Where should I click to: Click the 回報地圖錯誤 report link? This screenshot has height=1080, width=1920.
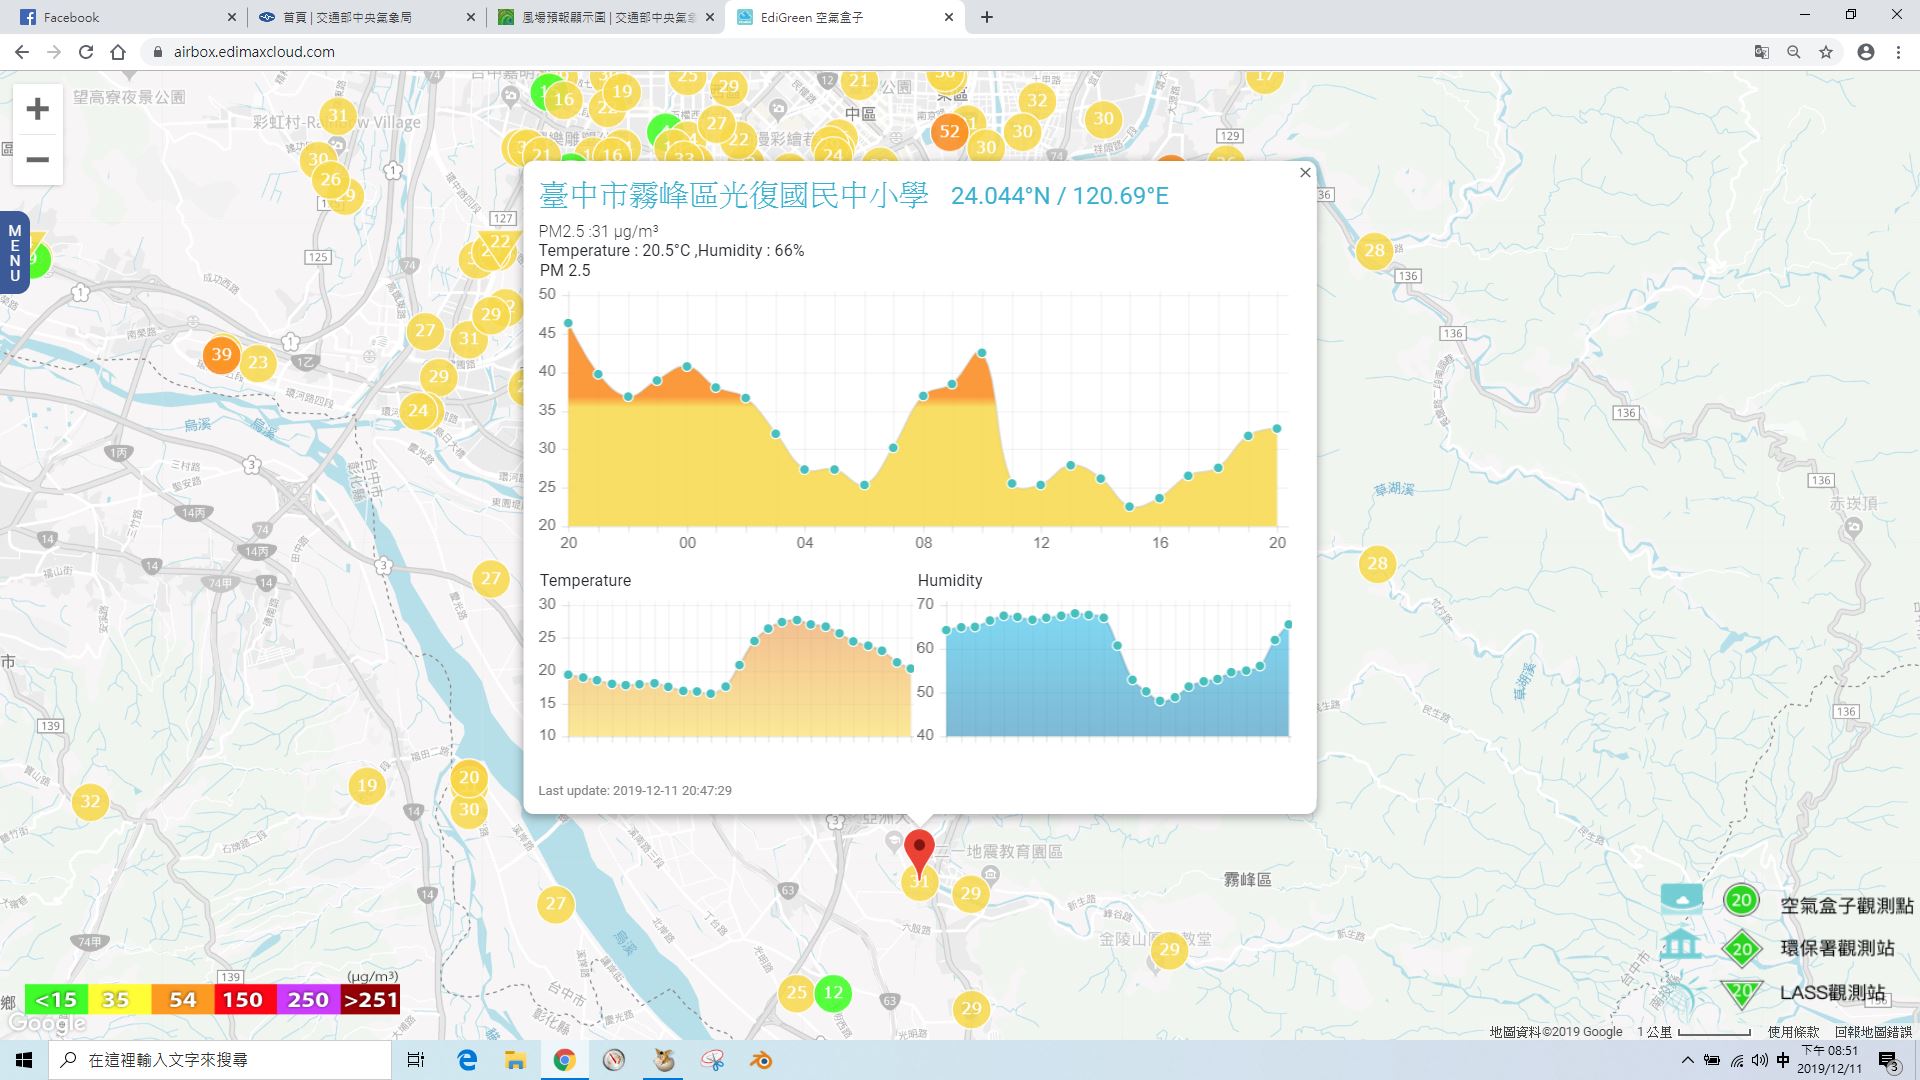tap(1873, 1032)
